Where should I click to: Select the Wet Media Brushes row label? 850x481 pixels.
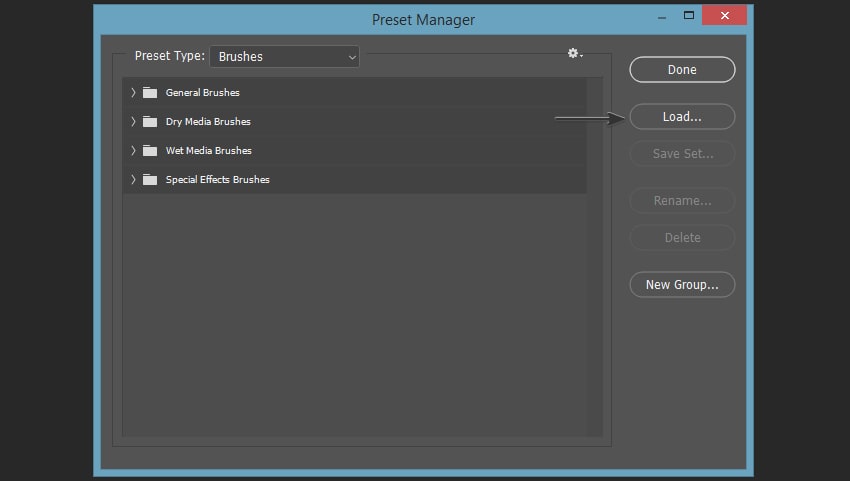pos(209,150)
